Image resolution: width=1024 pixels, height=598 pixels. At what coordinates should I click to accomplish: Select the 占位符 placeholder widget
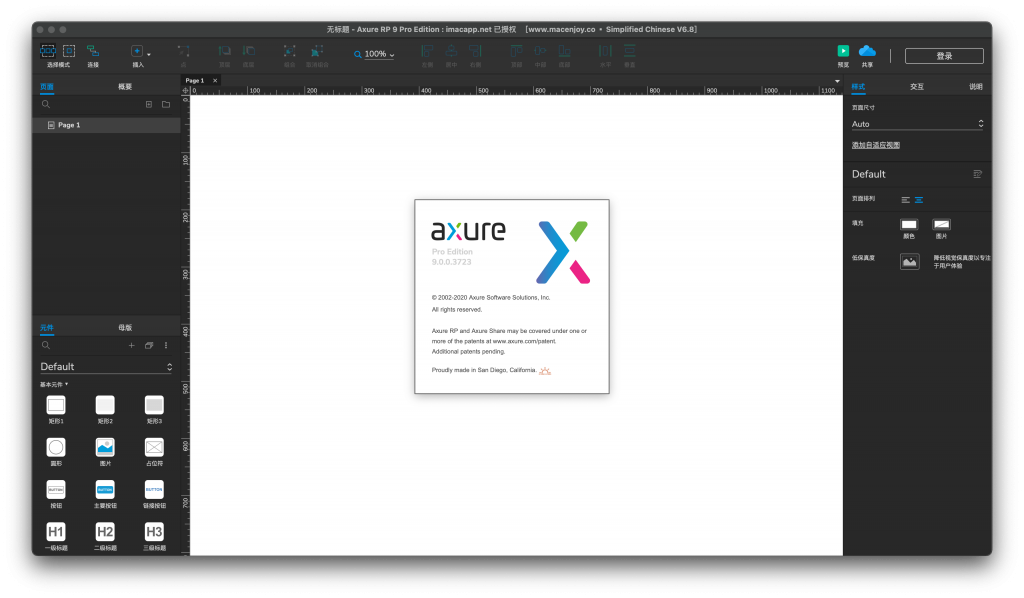point(154,447)
